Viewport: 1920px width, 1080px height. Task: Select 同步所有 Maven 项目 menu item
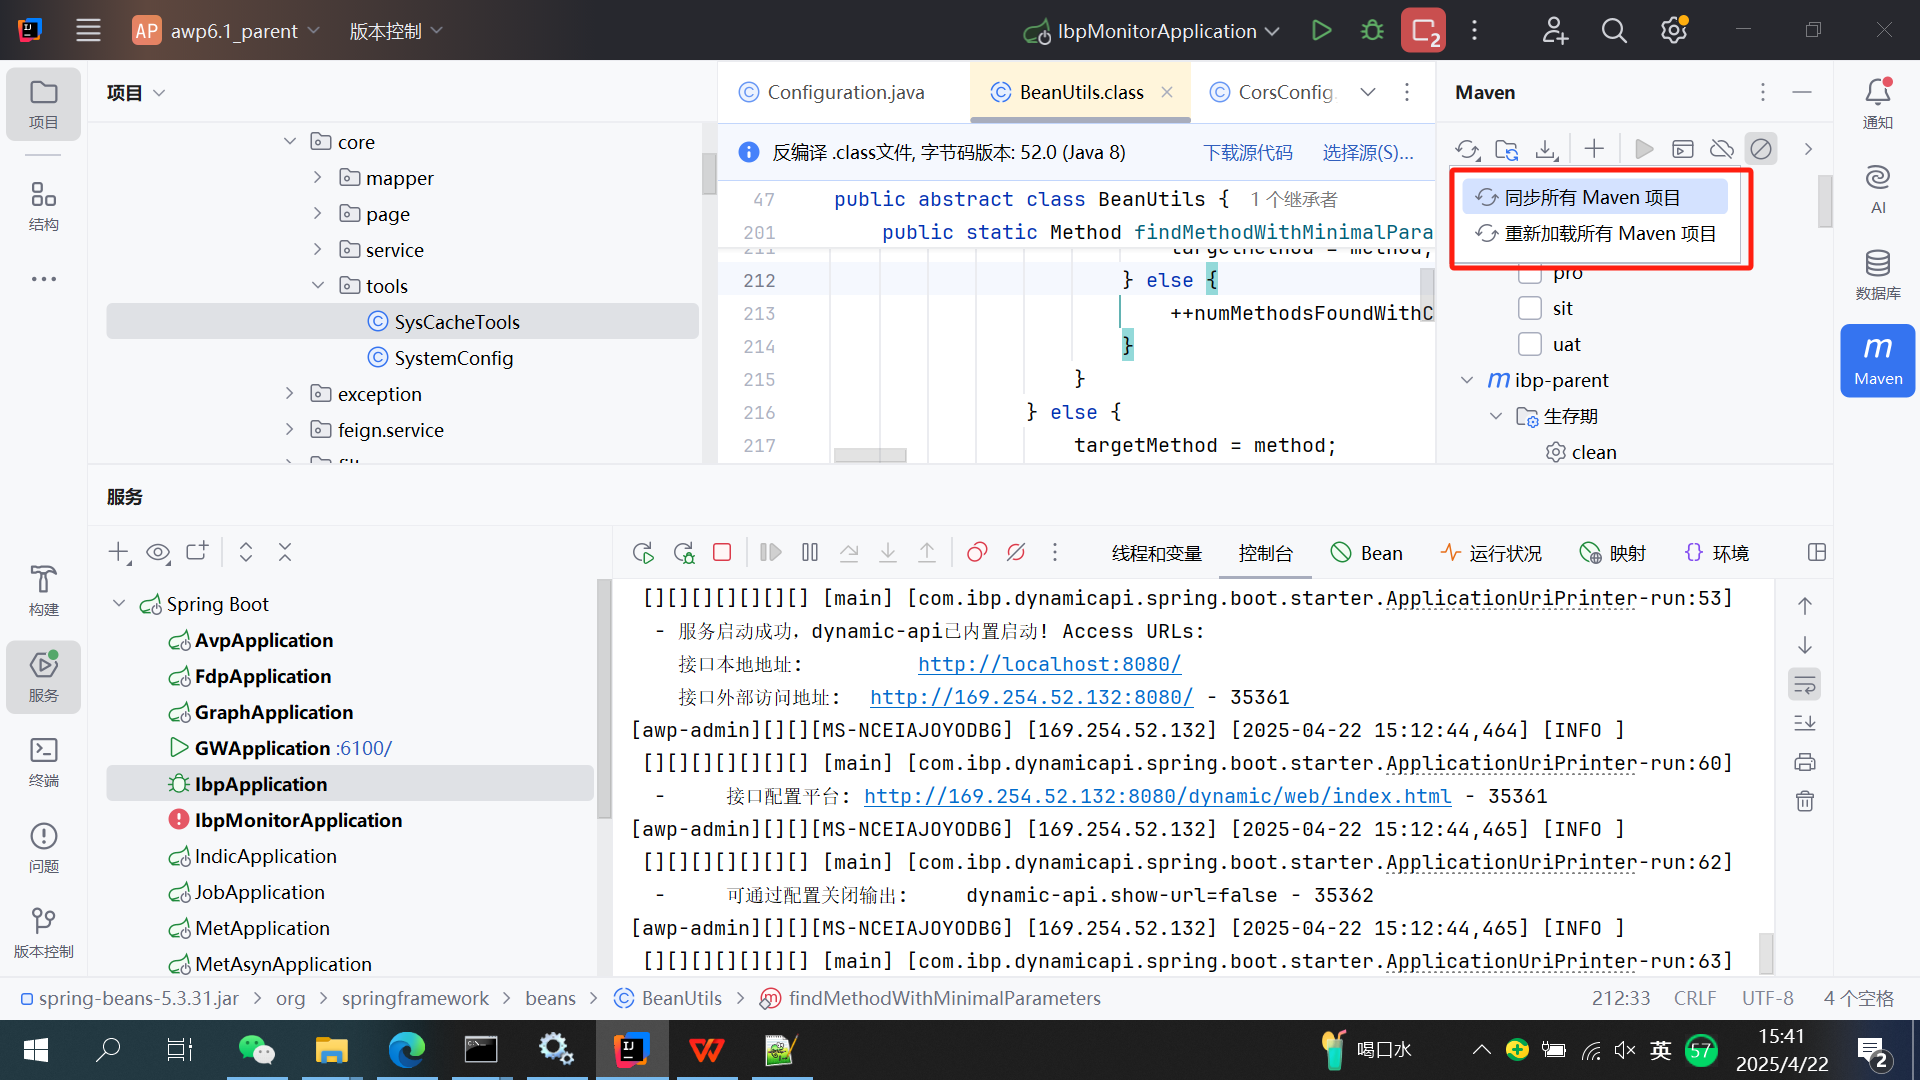(x=1594, y=197)
